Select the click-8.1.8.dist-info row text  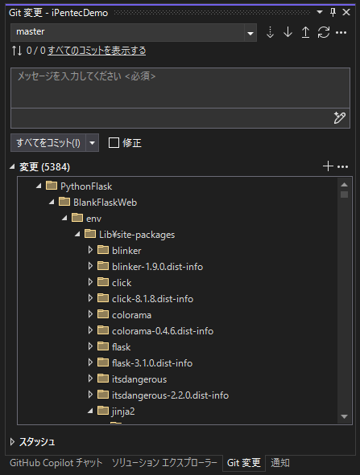(153, 299)
